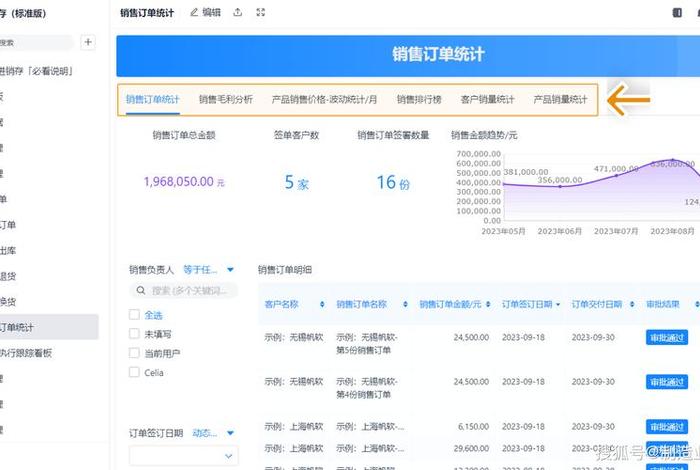Check the 当前用户 checkbox
The image size is (700, 470).
coord(134,353)
